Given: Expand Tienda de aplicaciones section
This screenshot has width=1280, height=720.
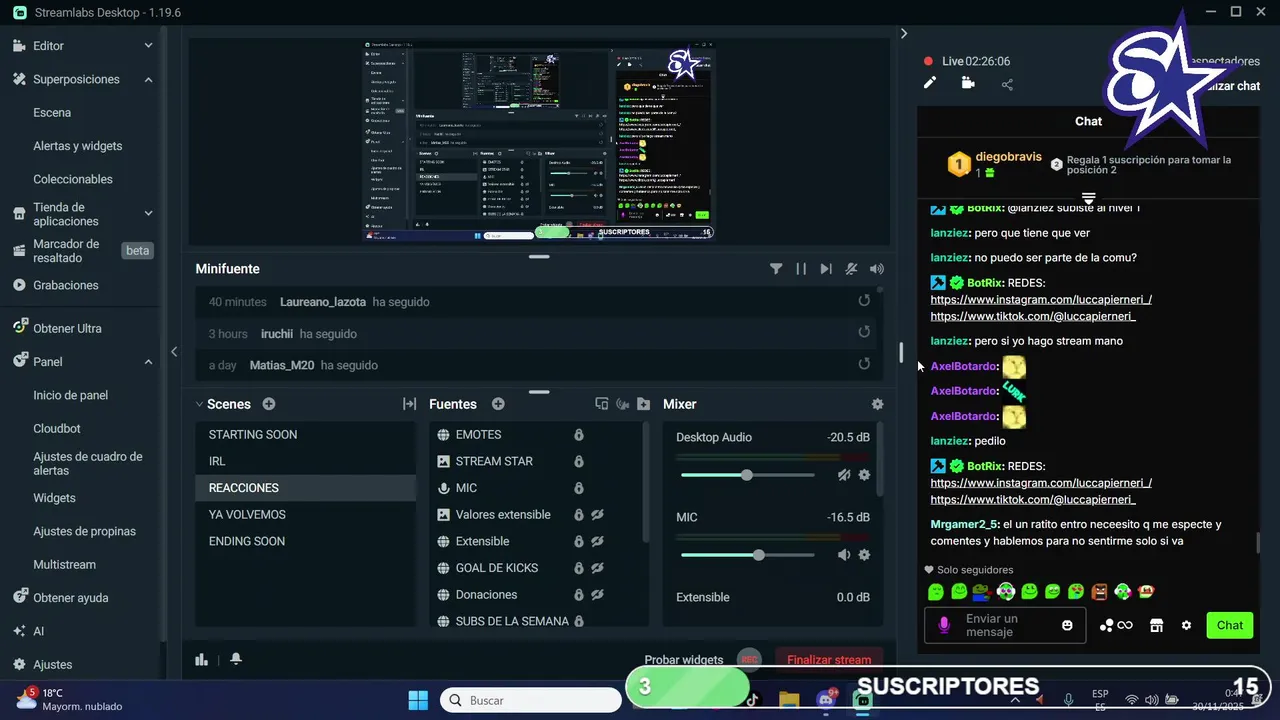Looking at the screenshot, I should click(x=148, y=213).
